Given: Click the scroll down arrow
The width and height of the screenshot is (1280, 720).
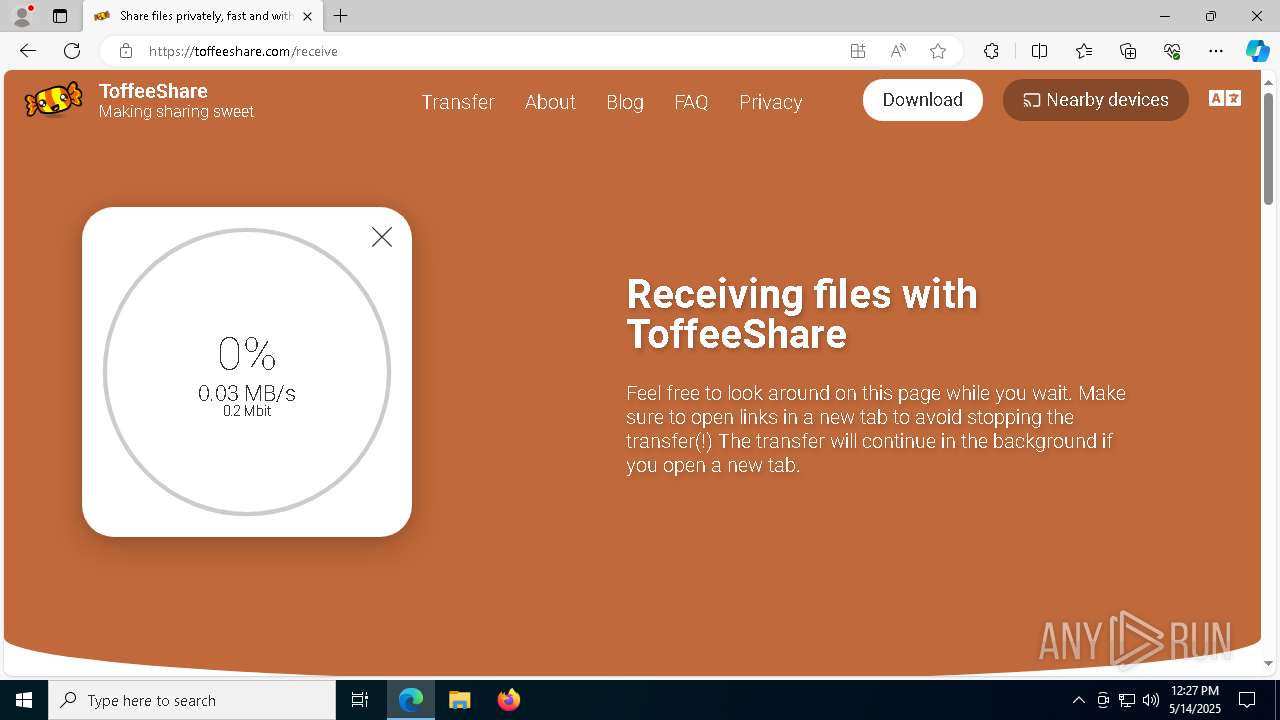Looking at the screenshot, I should [x=1268, y=663].
